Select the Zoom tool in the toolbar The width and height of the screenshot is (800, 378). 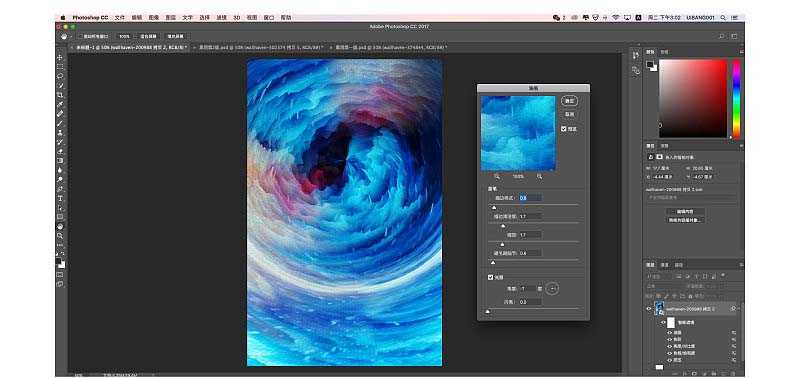tap(60, 236)
